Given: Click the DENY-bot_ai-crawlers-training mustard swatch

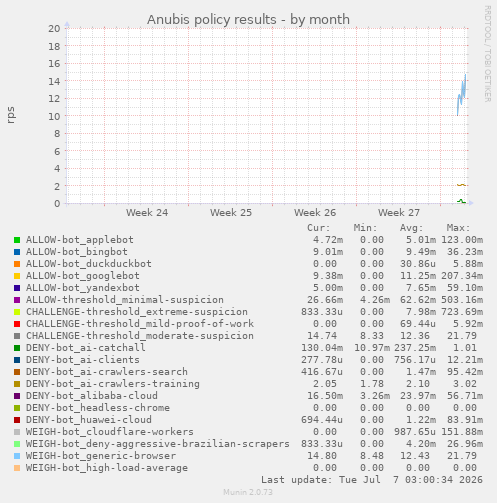Looking at the screenshot, I should click(x=17, y=384).
